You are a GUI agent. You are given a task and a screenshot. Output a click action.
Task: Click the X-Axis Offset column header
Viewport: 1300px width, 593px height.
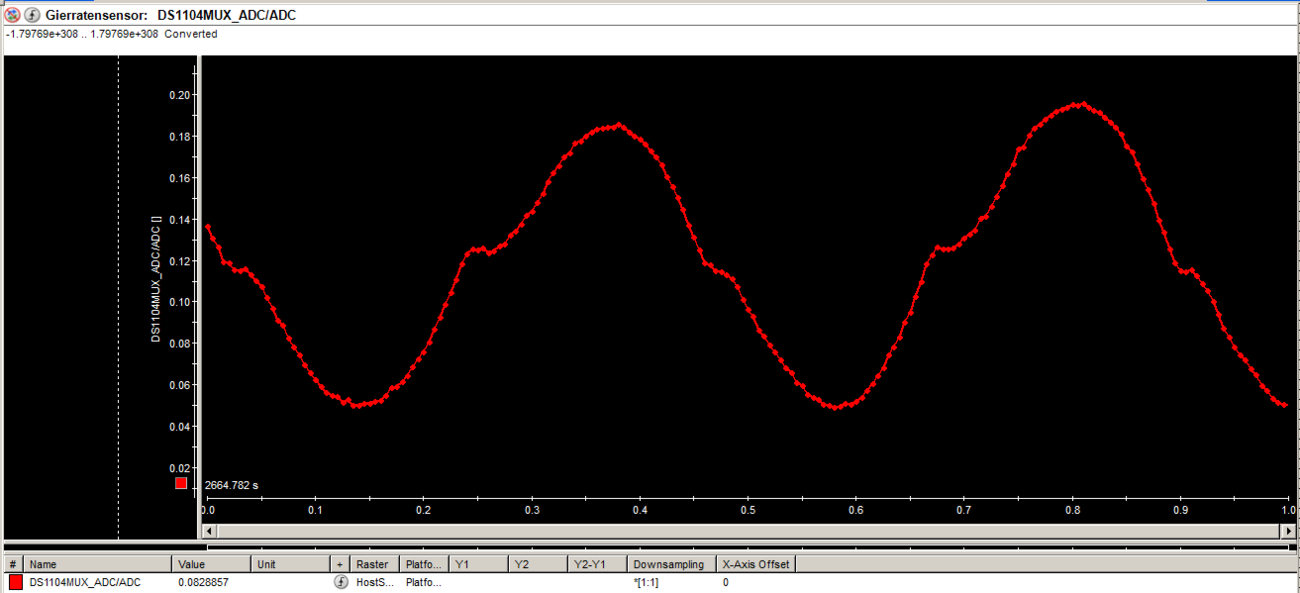click(755, 564)
